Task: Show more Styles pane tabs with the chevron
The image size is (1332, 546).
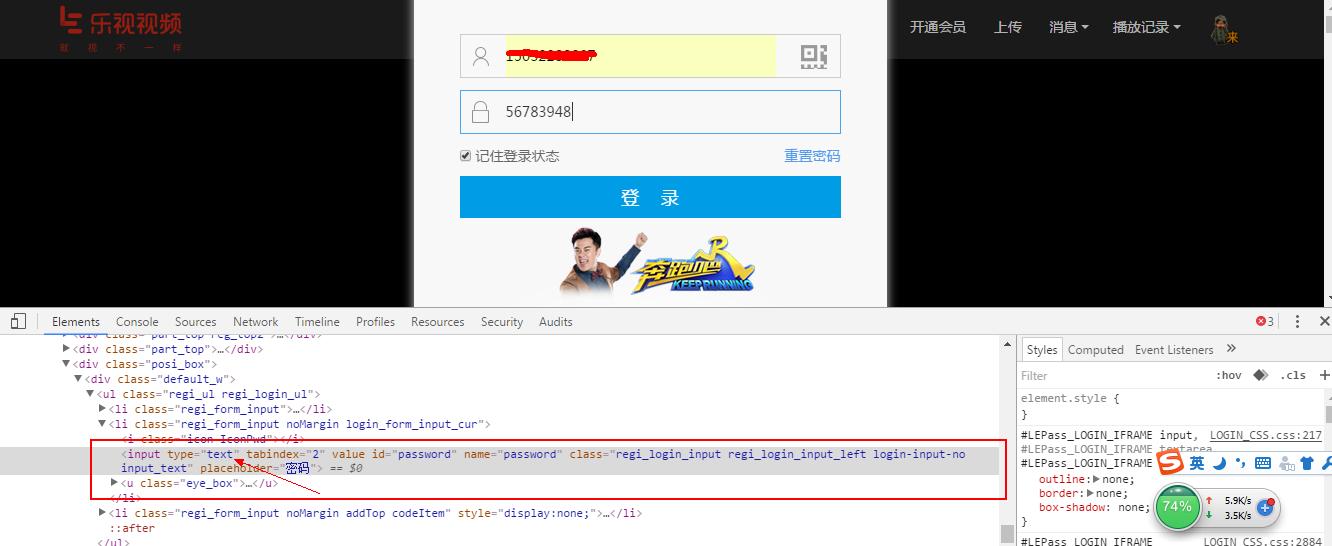Action: tap(1231, 348)
